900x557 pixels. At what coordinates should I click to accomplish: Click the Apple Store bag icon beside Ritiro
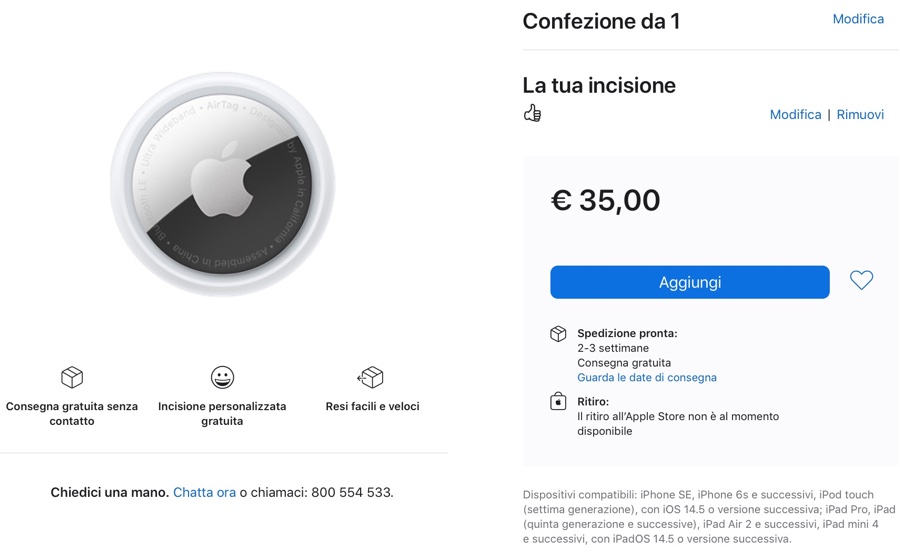559,402
